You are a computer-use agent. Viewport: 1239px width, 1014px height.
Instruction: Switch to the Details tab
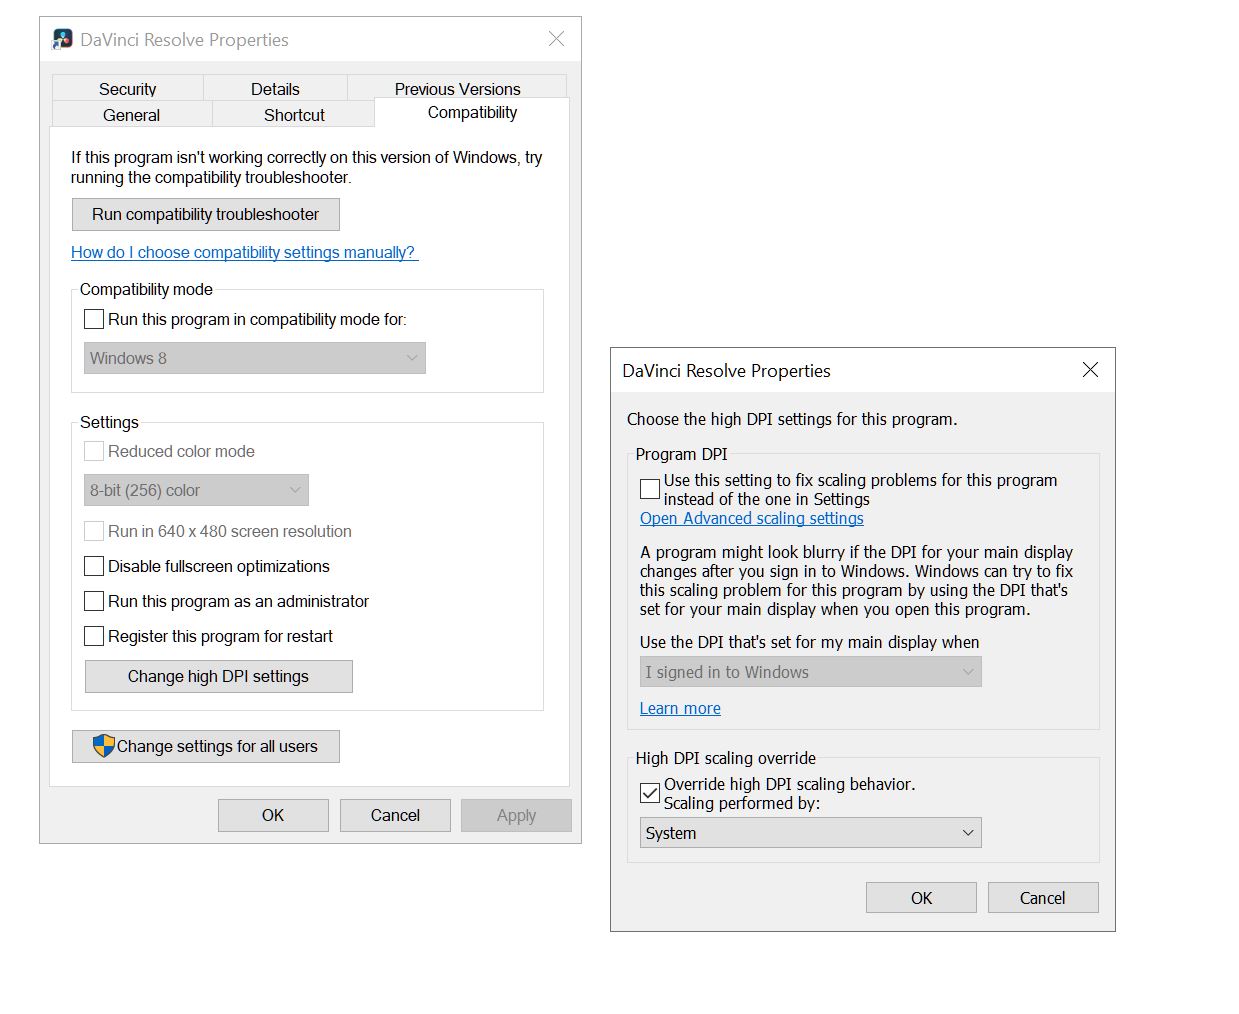click(x=275, y=88)
